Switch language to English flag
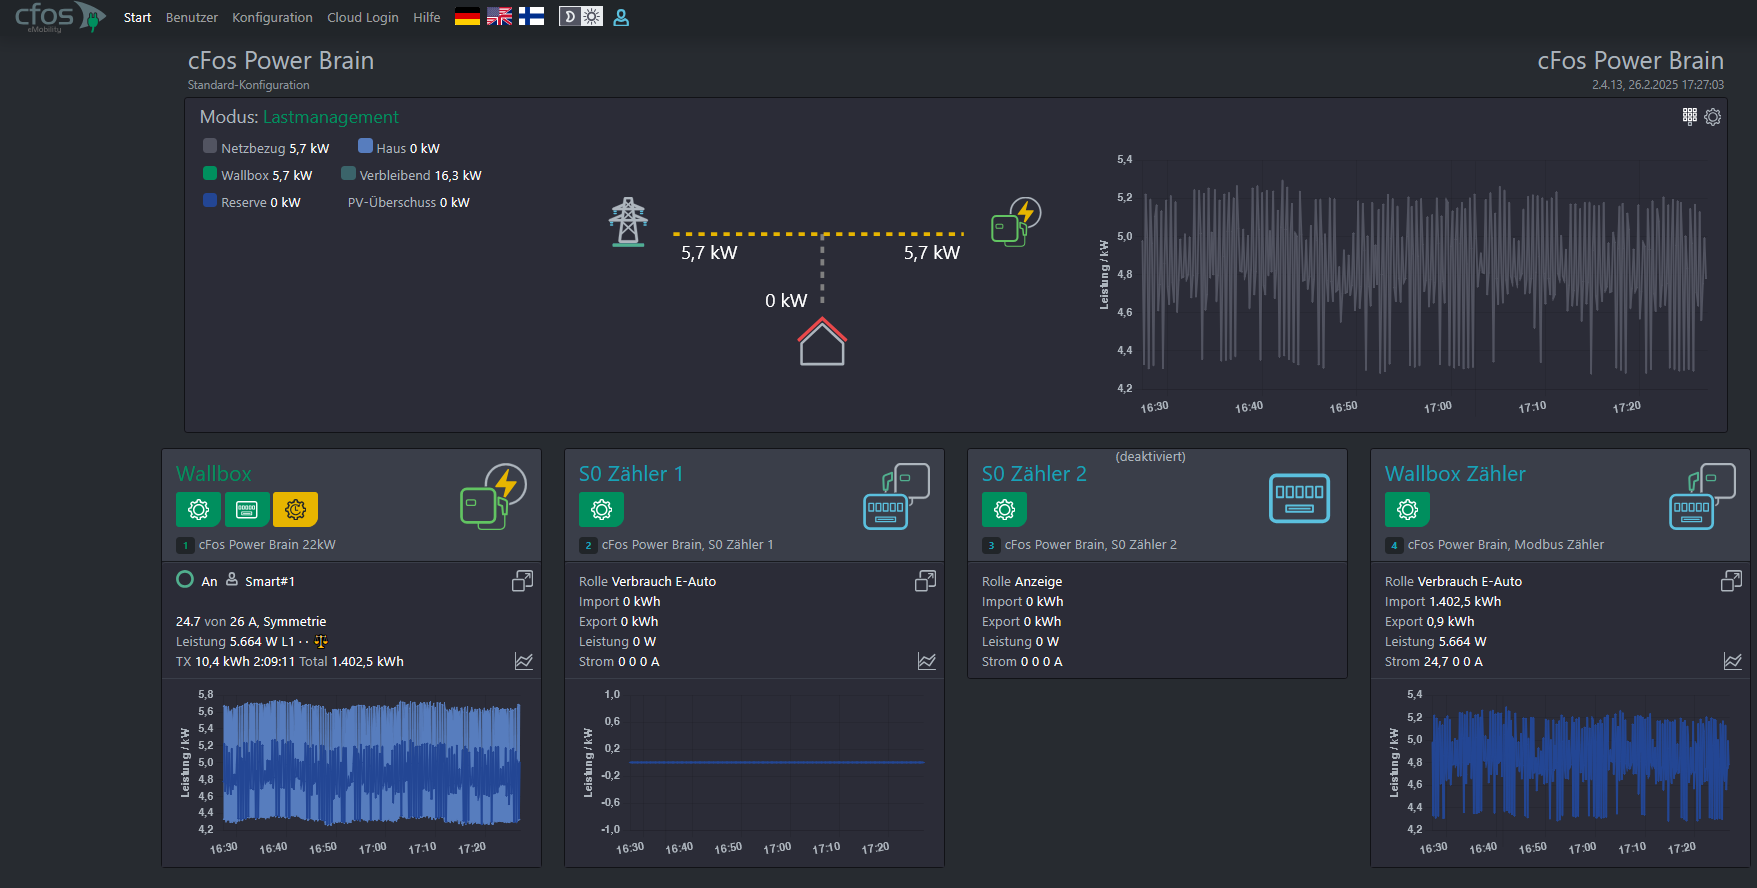This screenshot has height=888, width=1757. click(499, 17)
